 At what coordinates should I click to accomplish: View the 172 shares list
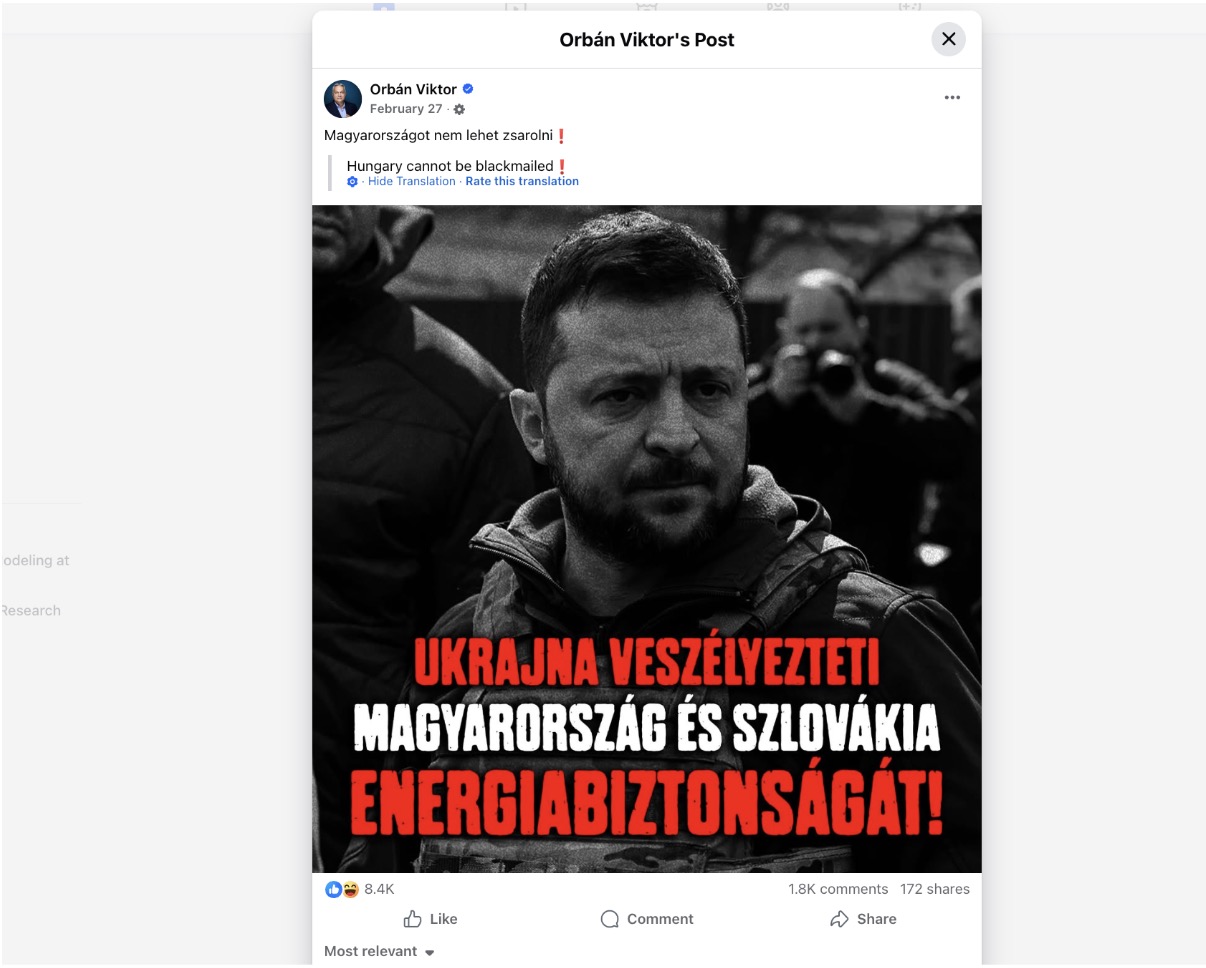click(934, 889)
